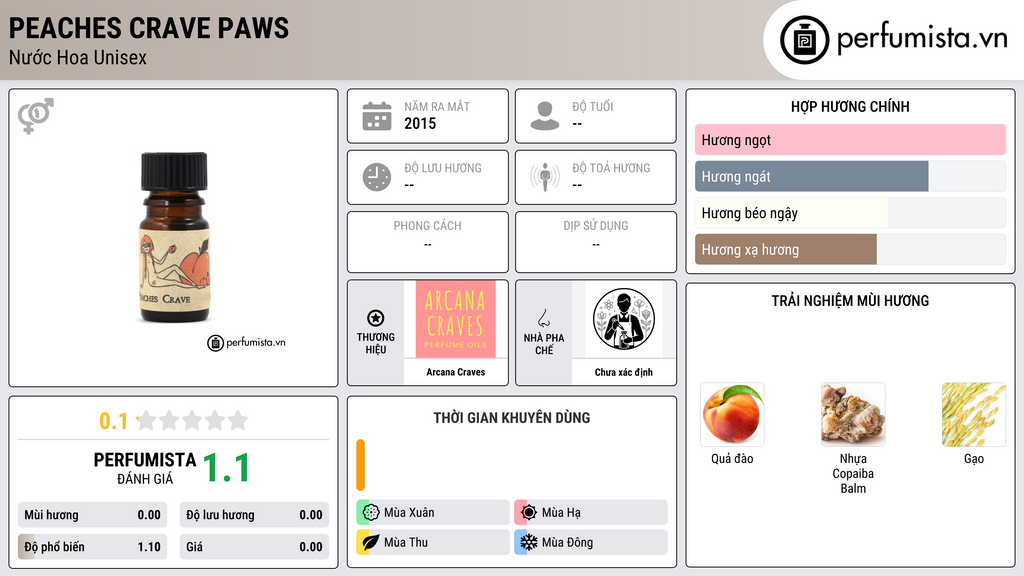Select the Mùa Hạ season button
The width and height of the screenshot is (1024, 576).
[591, 513]
